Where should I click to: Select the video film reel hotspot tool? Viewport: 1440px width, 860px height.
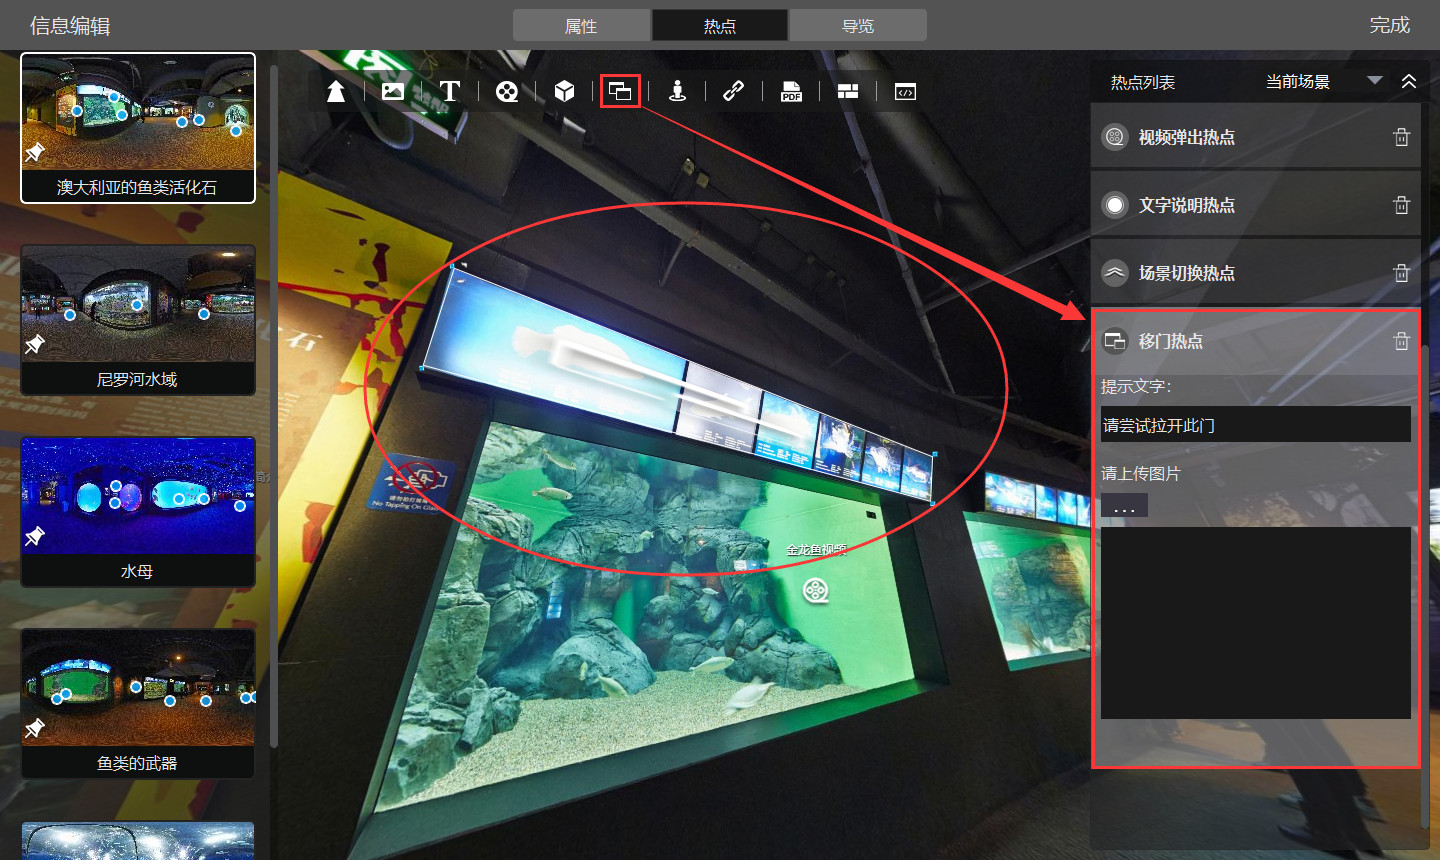pyautogui.click(x=507, y=92)
